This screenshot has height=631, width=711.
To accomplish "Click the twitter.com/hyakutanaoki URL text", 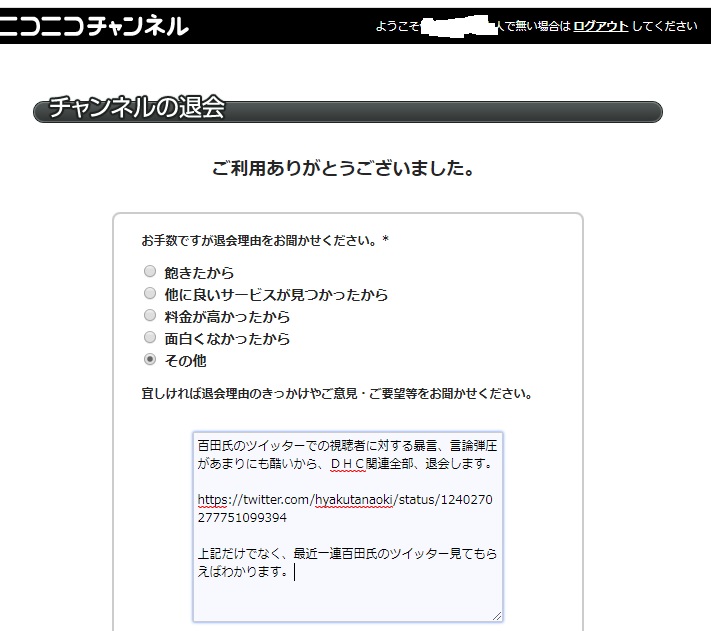I will point(345,508).
